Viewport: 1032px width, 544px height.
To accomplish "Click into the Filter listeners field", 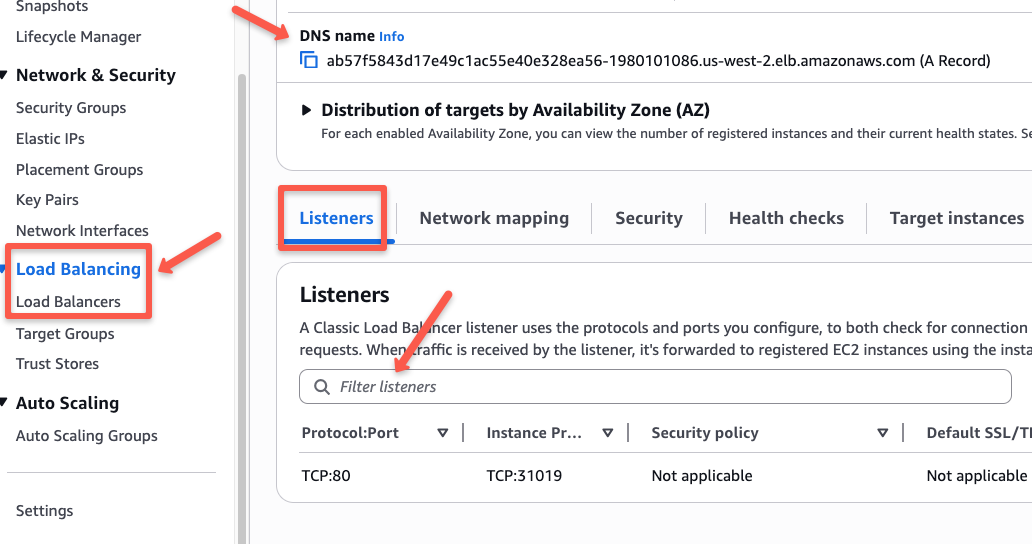I will pyautogui.click(x=655, y=387).
